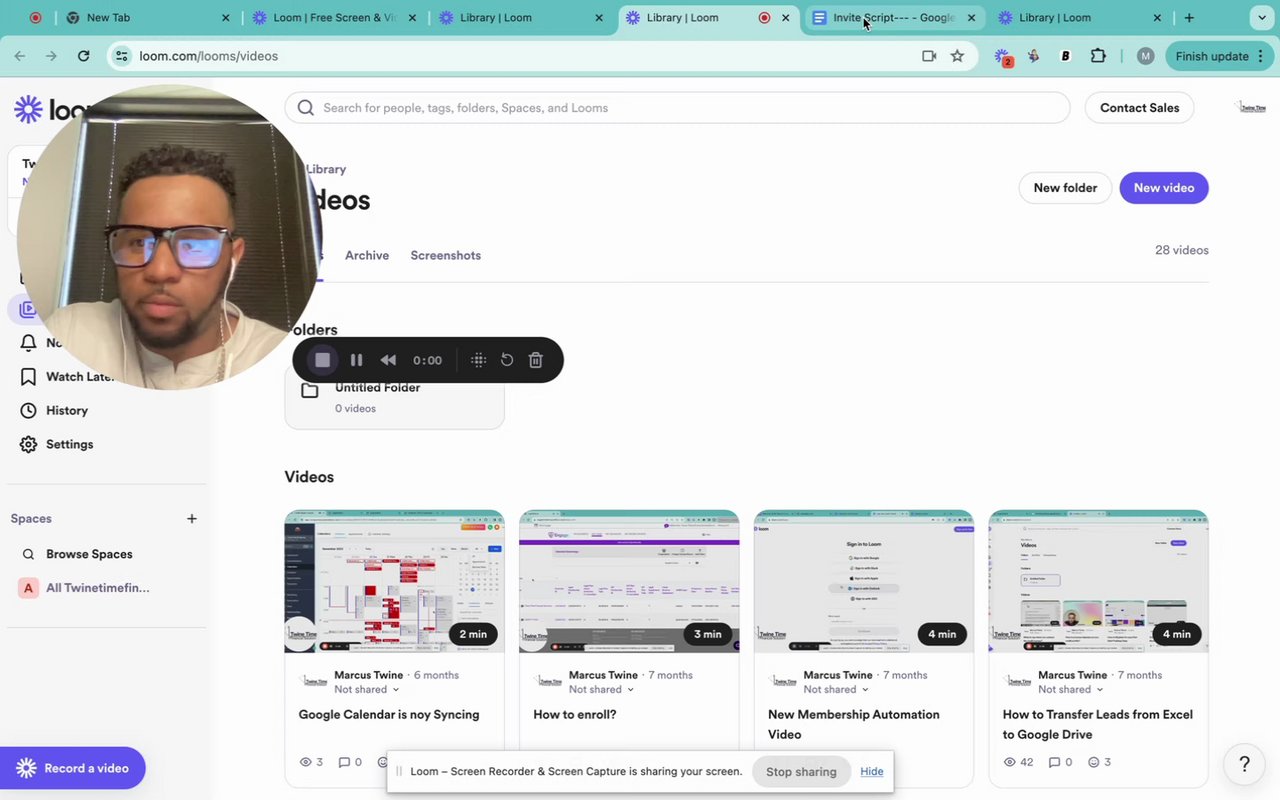1280x800 pixels.
Task: Open Browse Spaces
Action: 89,554
